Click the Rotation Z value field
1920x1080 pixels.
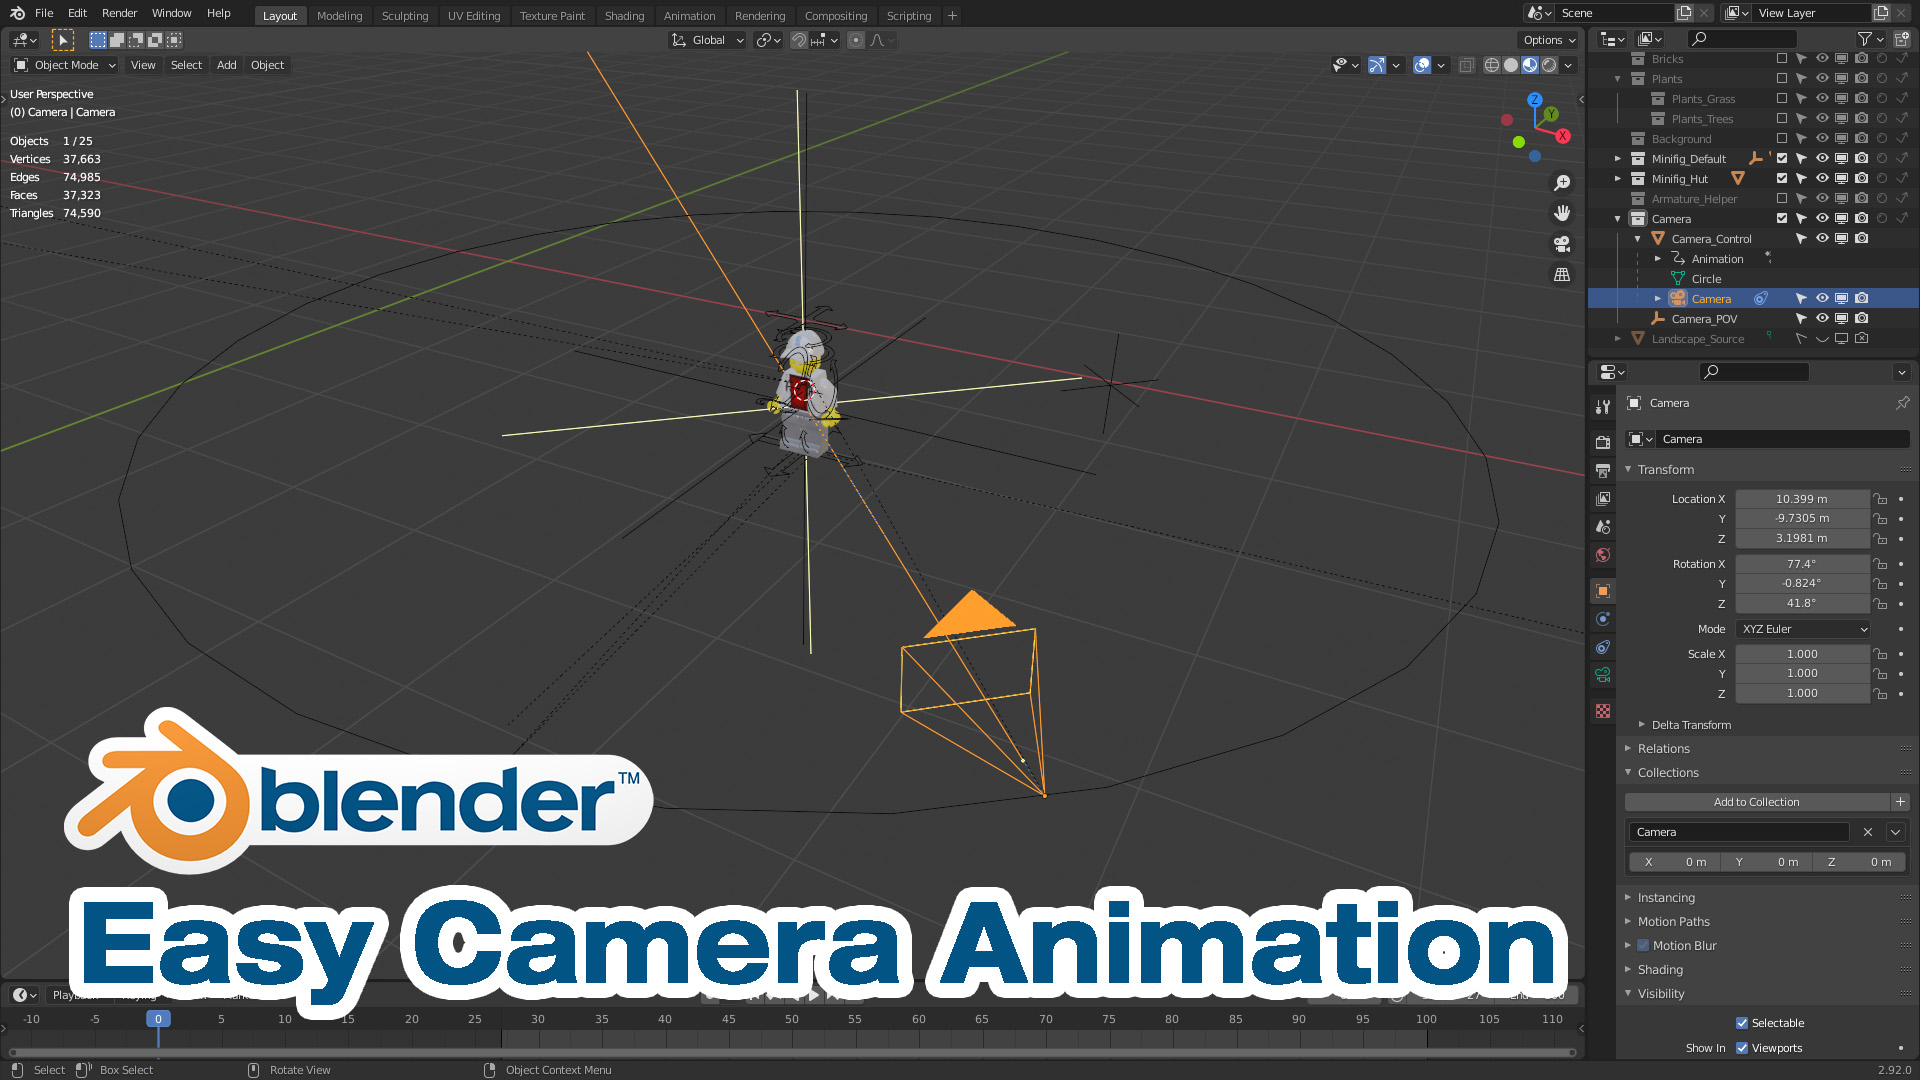point(1802,604)
